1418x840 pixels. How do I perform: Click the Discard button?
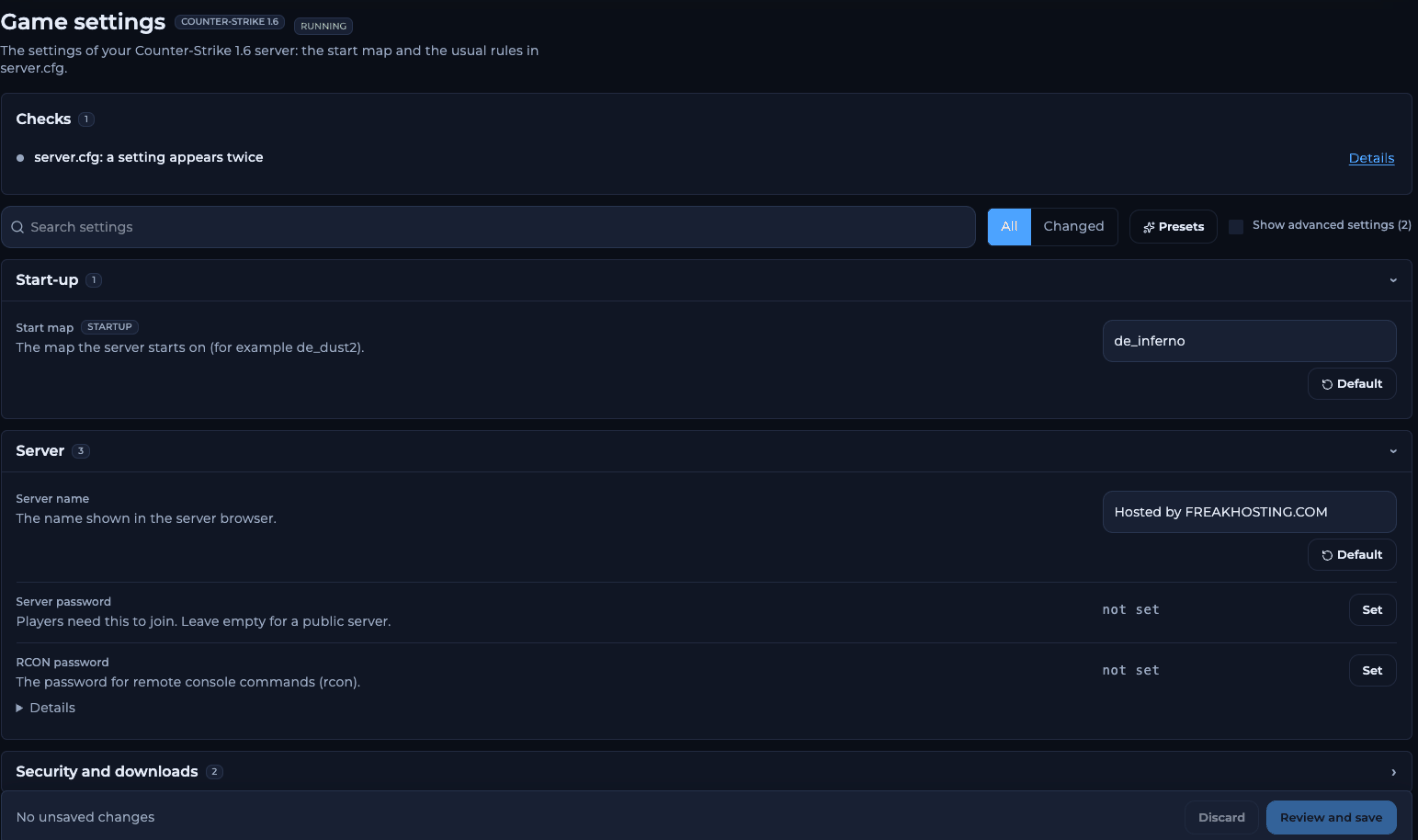1221,817
